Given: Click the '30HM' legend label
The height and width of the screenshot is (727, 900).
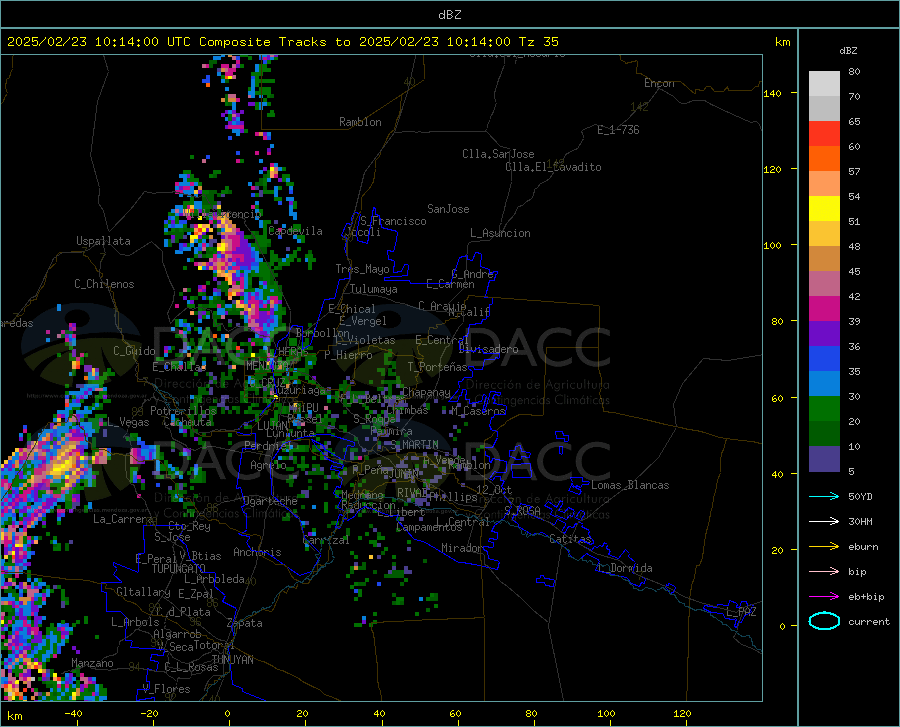Looking at the screenshot, I should [x=860, y=521].
